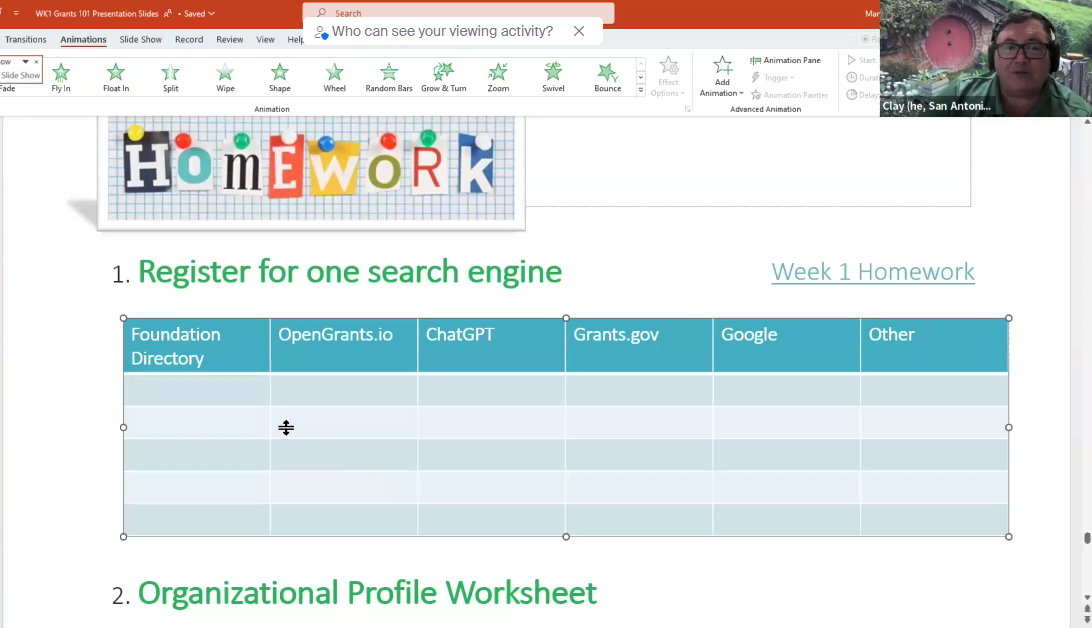Viewport: 1092px width, 628px height.
Task: Open the Trigger dropdown
Action: coord(773,77)
